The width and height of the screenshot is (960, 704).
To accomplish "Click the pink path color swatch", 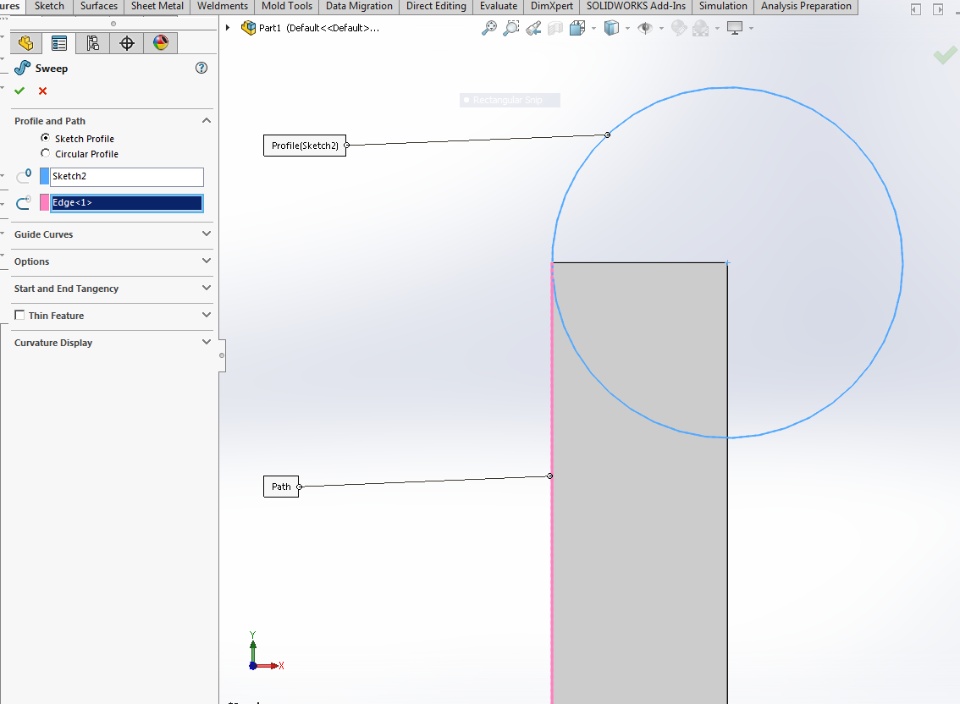I will 44,203.
